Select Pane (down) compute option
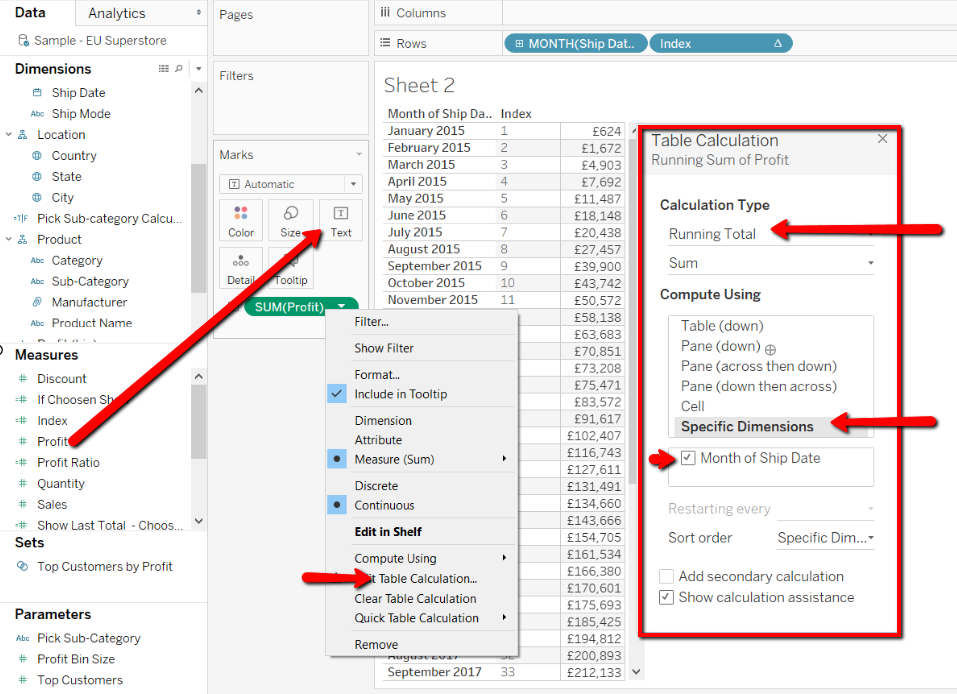The width and height of the screenshot is (957, 694). pos(720,346)
